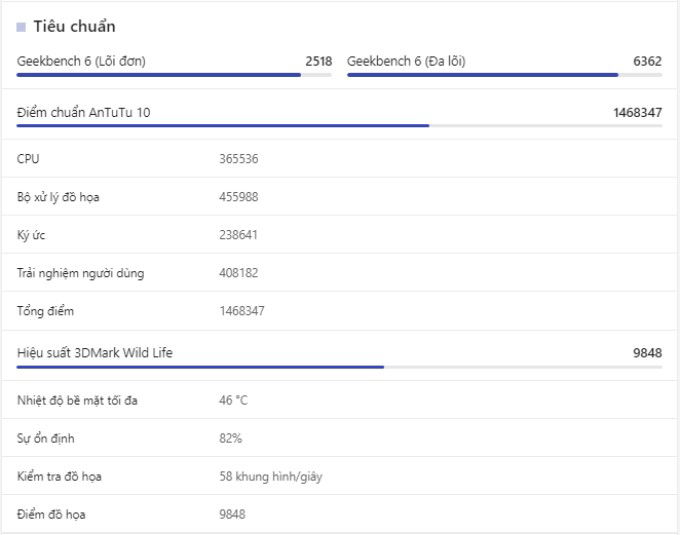The width and height of the screenshot is (680, 535).
Task: Select the Điểm đồ họa row
Action: tap(339, 515)
